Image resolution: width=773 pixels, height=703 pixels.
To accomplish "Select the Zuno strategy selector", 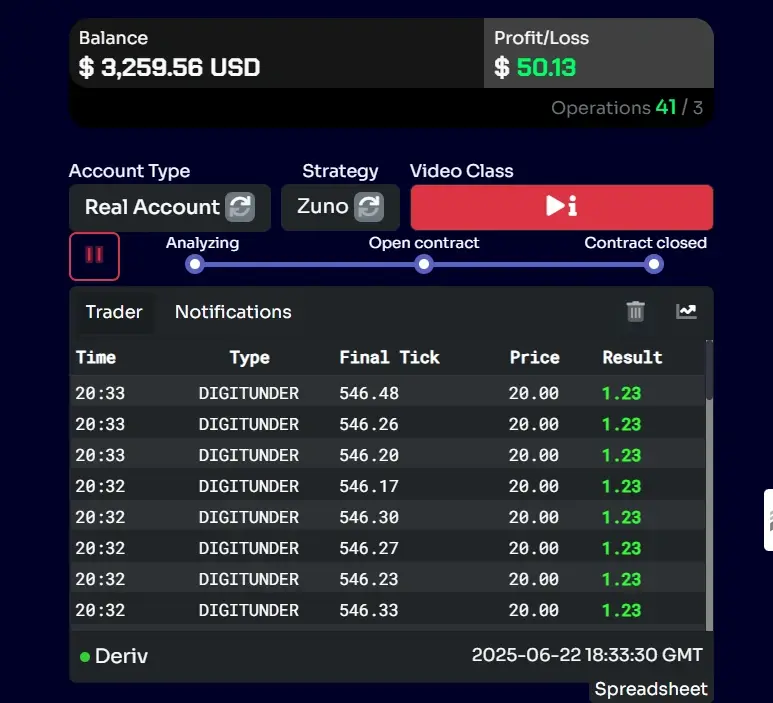I will pos(340,207).
